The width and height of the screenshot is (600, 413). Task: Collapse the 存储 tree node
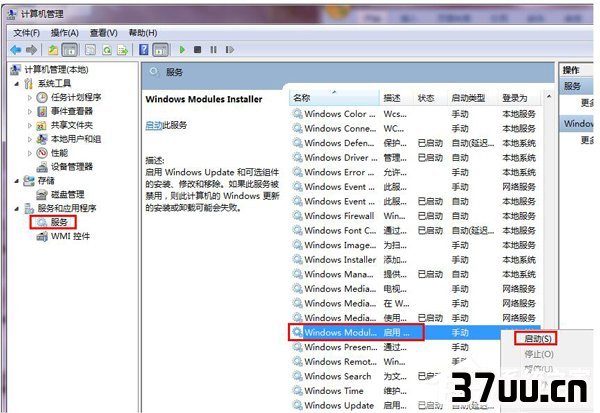[x=16, y=181]
